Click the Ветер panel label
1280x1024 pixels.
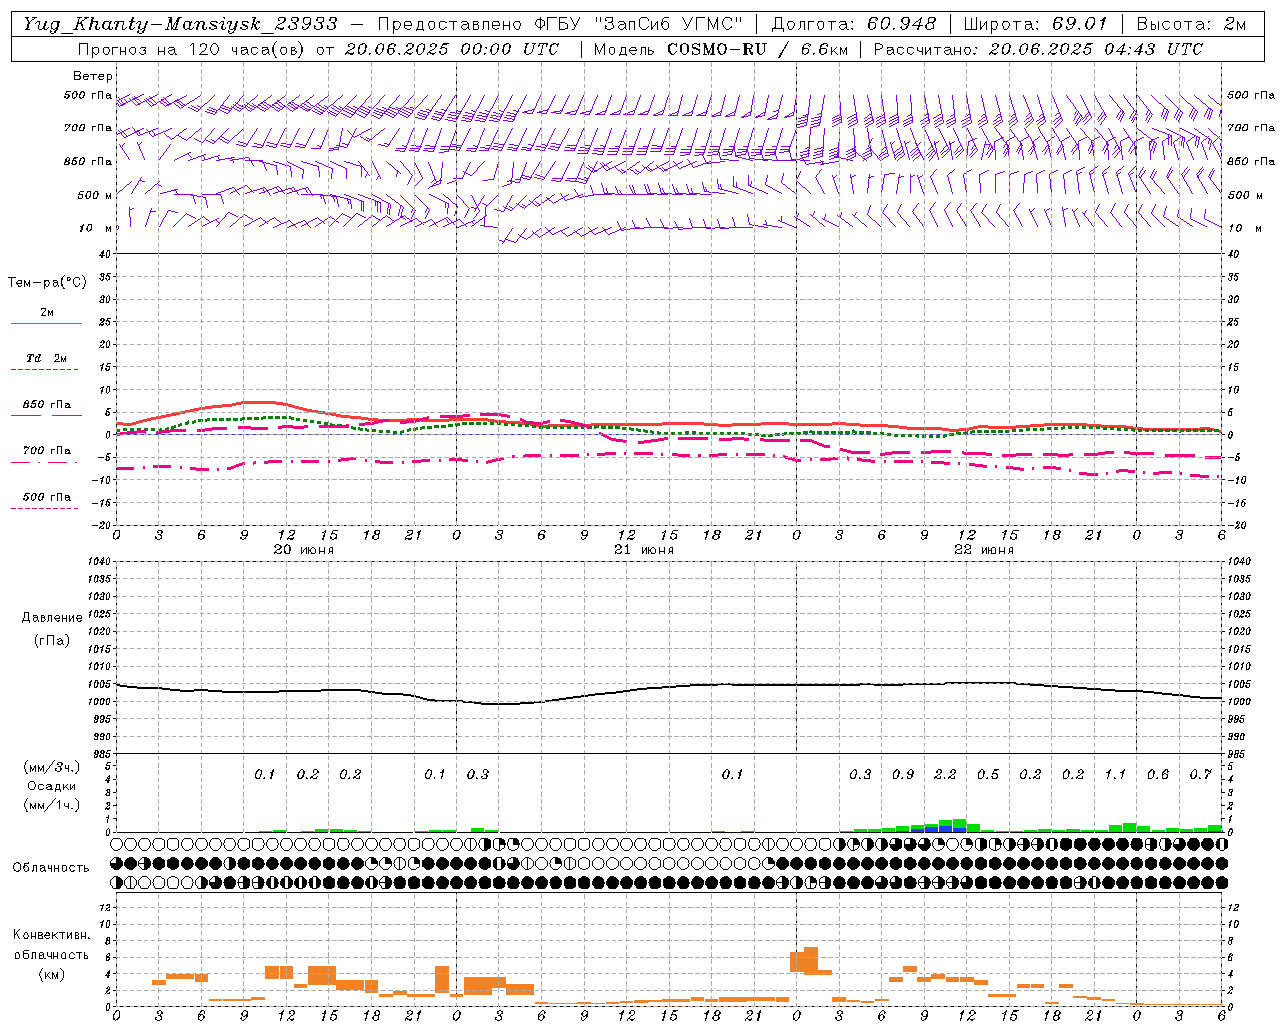93,76
